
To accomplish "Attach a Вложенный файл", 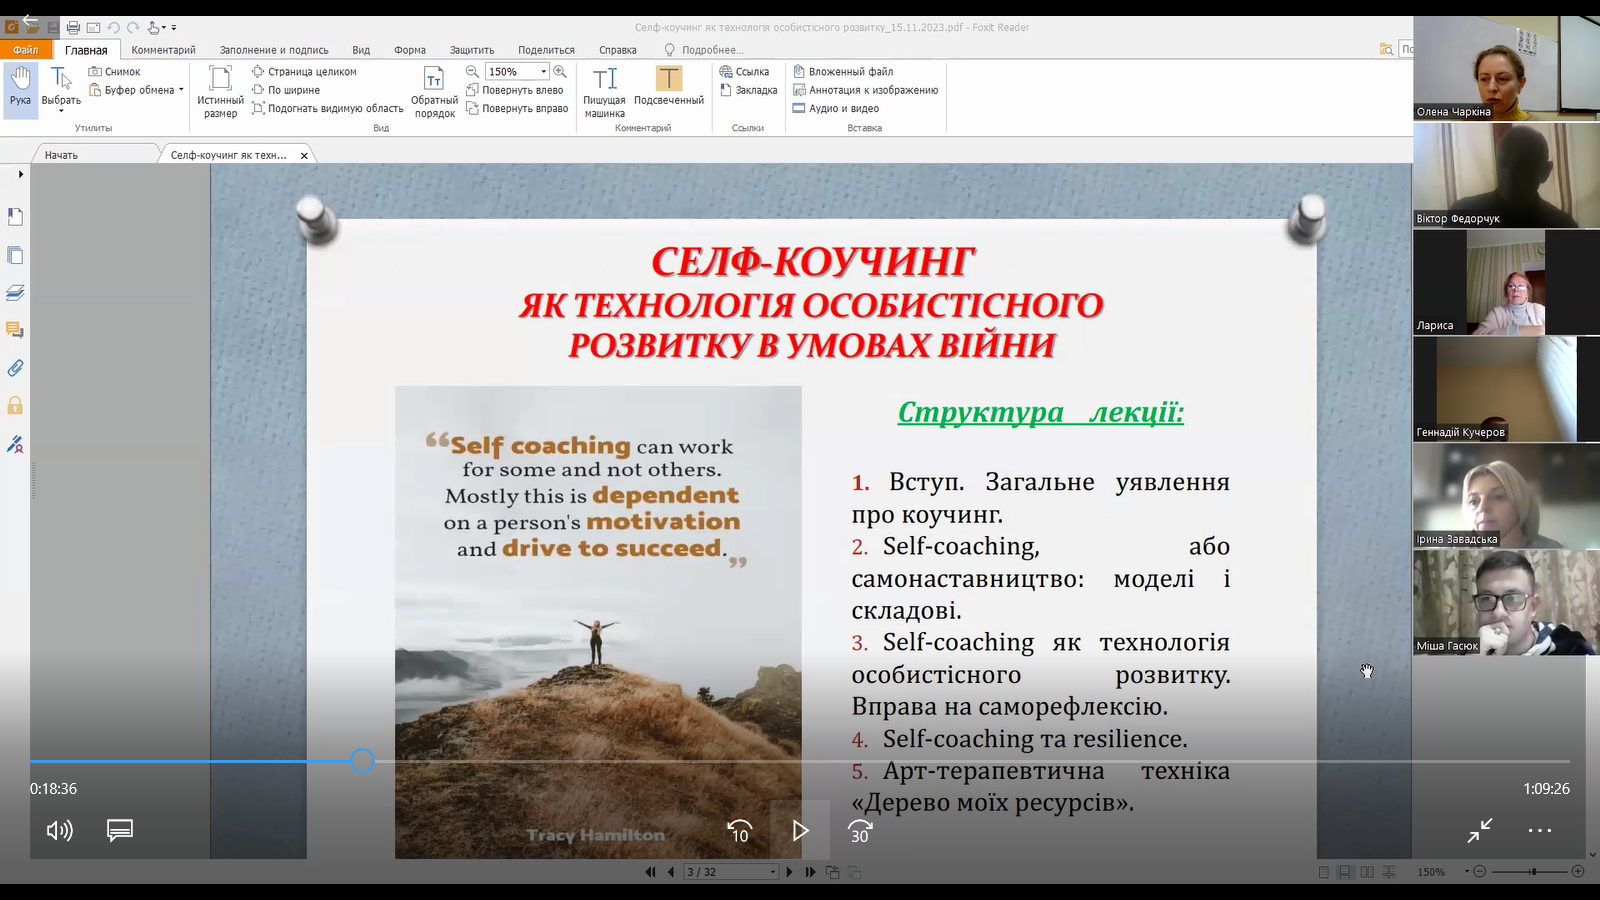I will (x=843, y=72).
